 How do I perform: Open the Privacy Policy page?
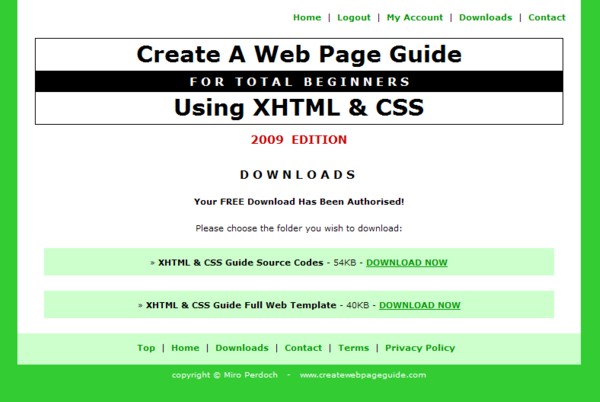[420, 348]
